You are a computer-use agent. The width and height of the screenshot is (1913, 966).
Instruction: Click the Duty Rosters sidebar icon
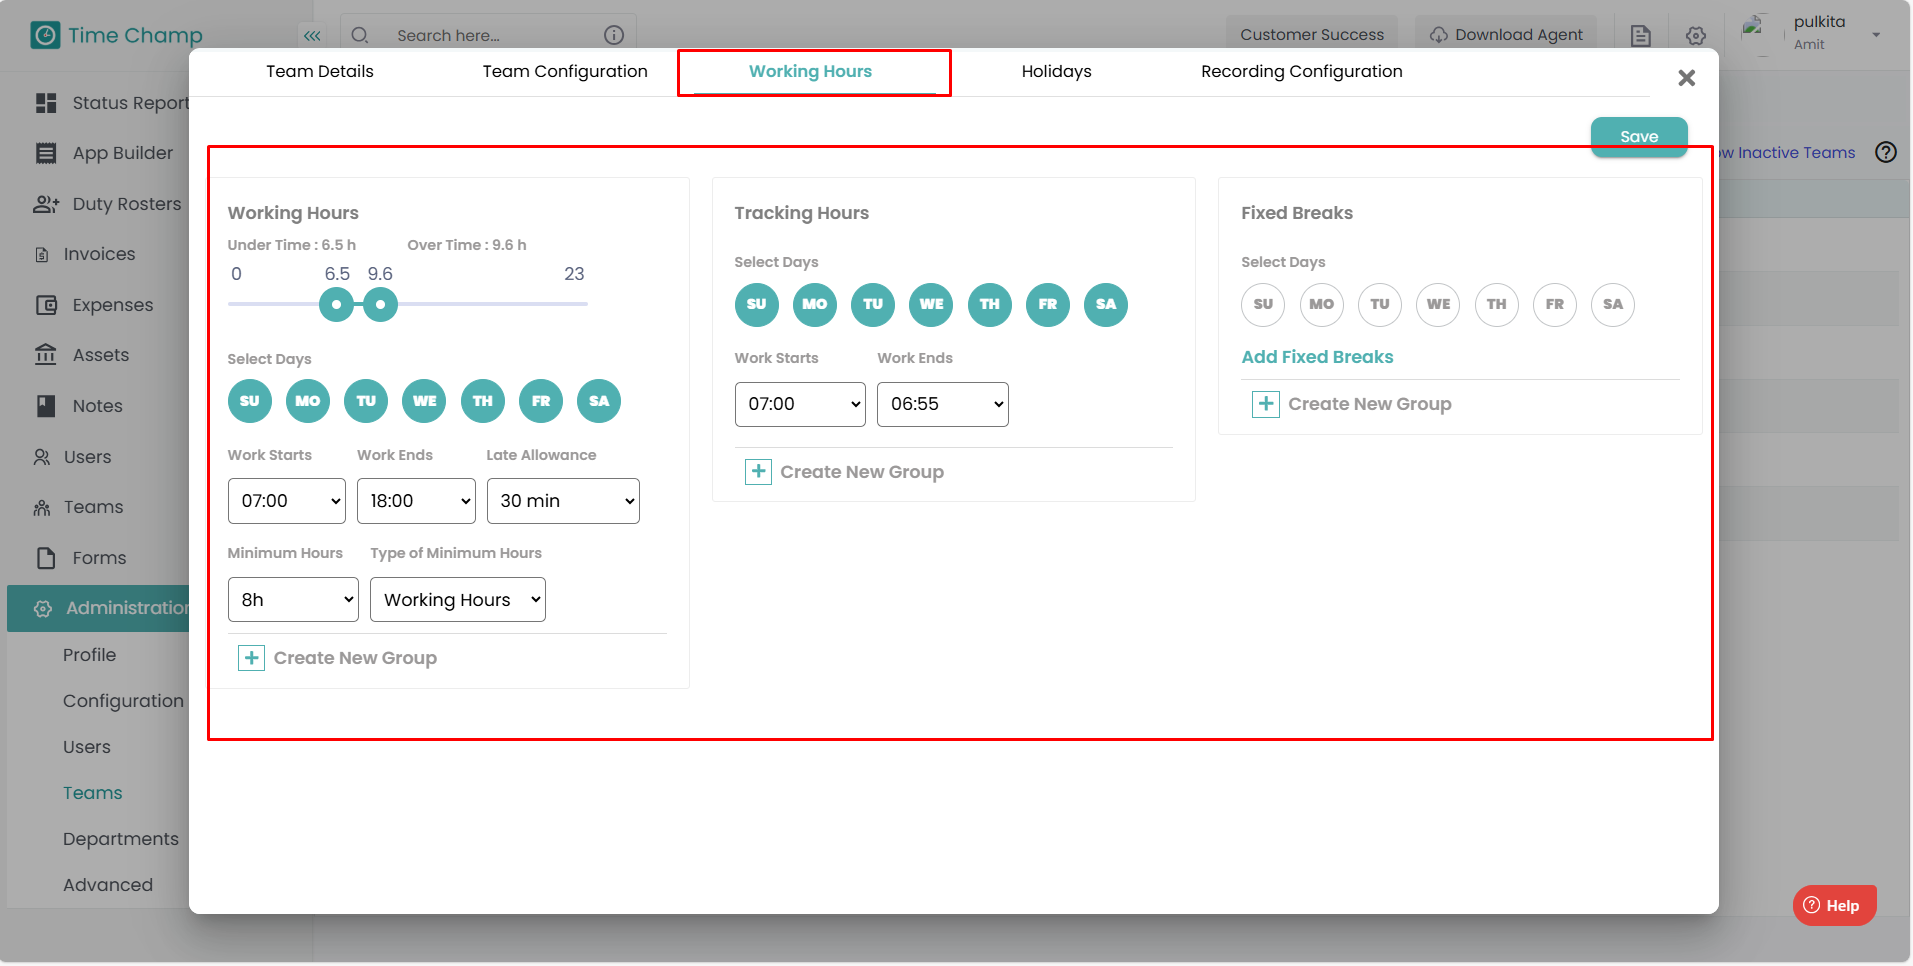46,204
